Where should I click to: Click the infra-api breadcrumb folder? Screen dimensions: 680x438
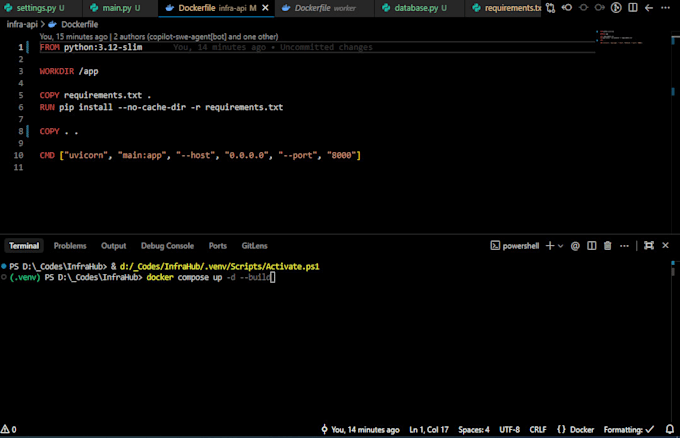pyautogui.click(x=22, y=24)
